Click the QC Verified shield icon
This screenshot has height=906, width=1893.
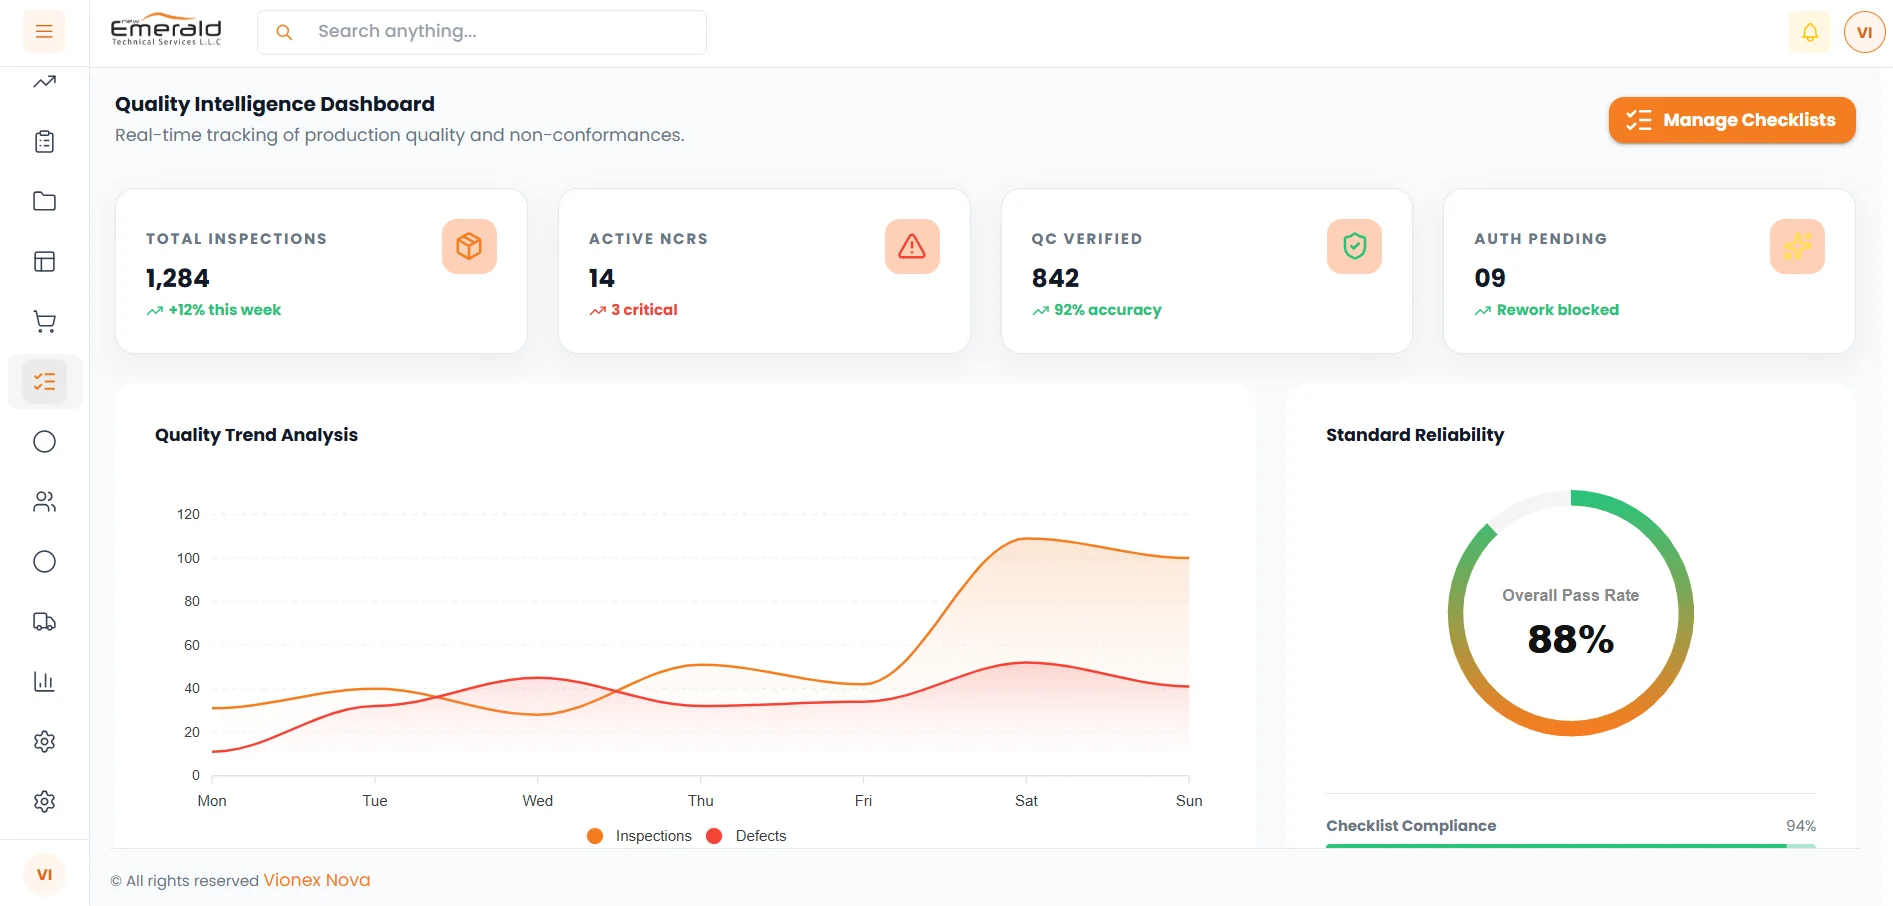tap(1354, 246)
